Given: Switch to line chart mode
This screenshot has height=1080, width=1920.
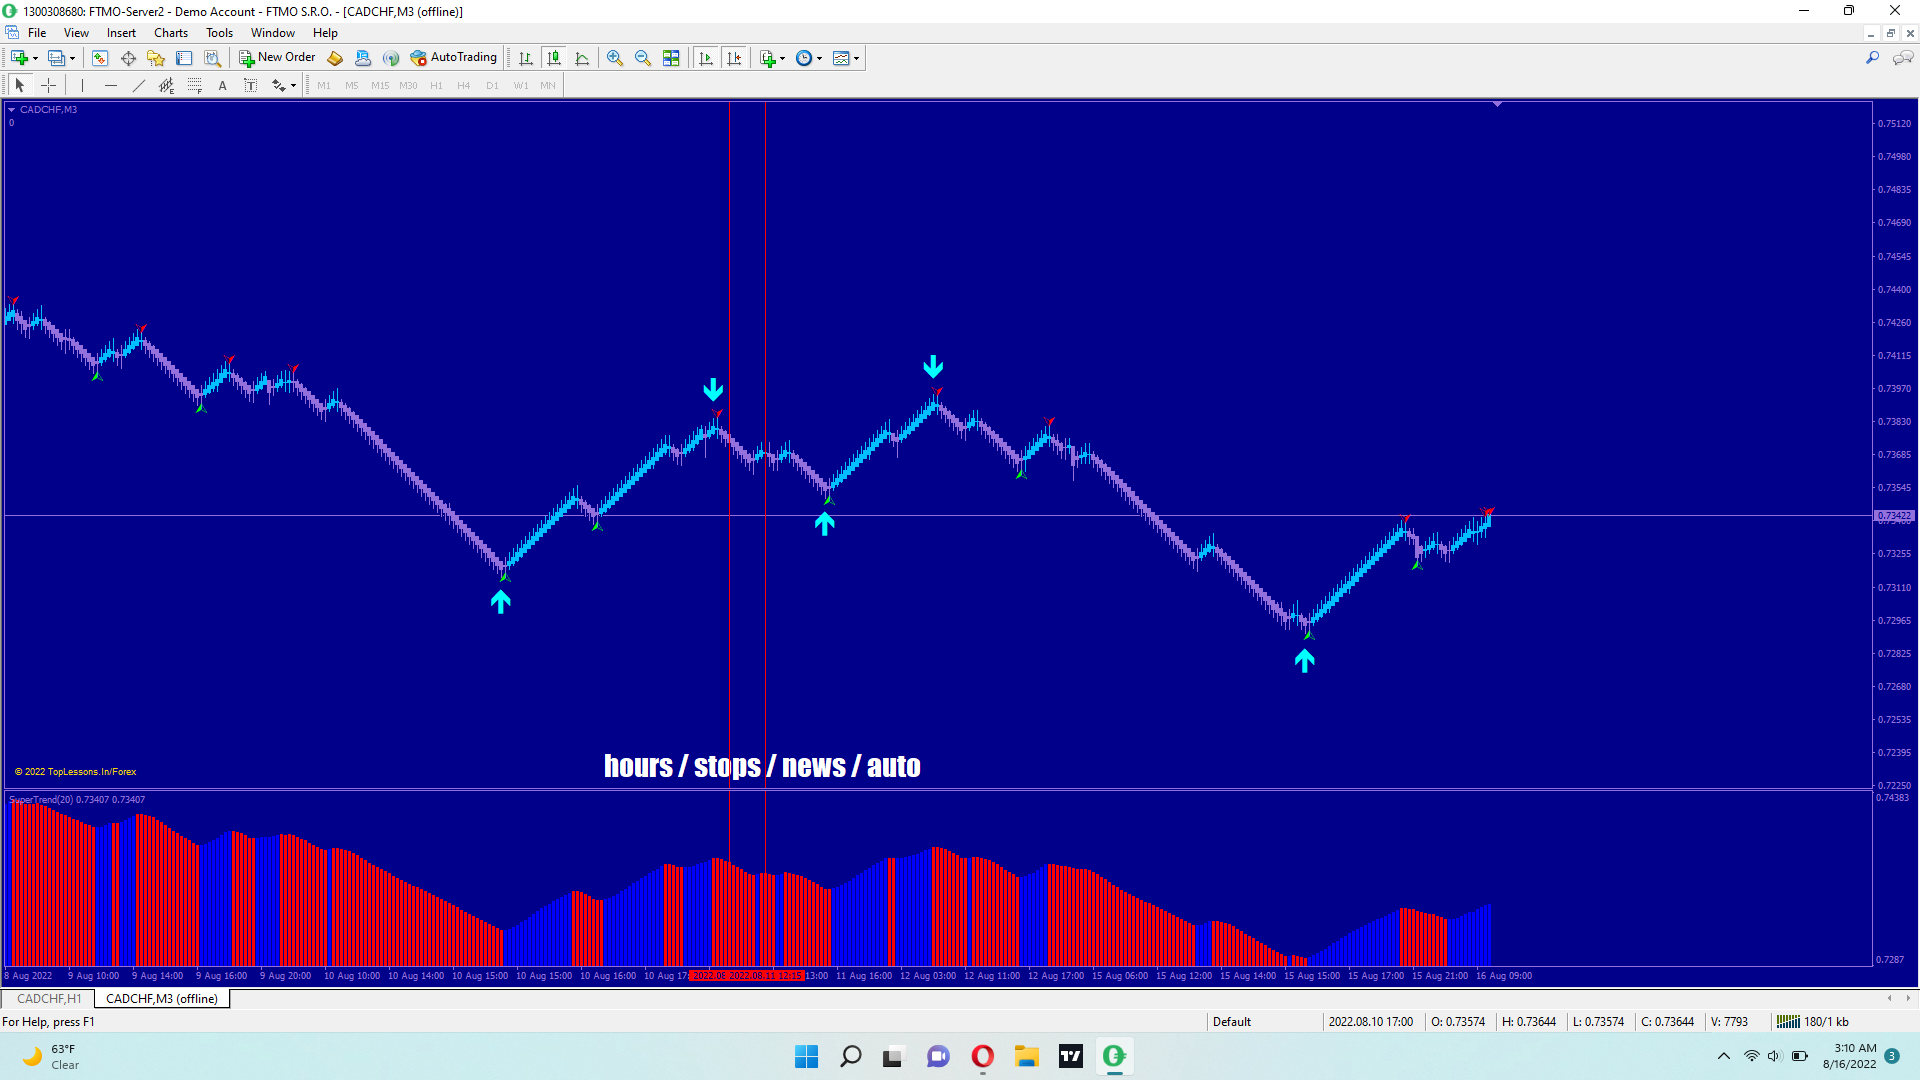Looking at the screenshot, I should [582, 58].
